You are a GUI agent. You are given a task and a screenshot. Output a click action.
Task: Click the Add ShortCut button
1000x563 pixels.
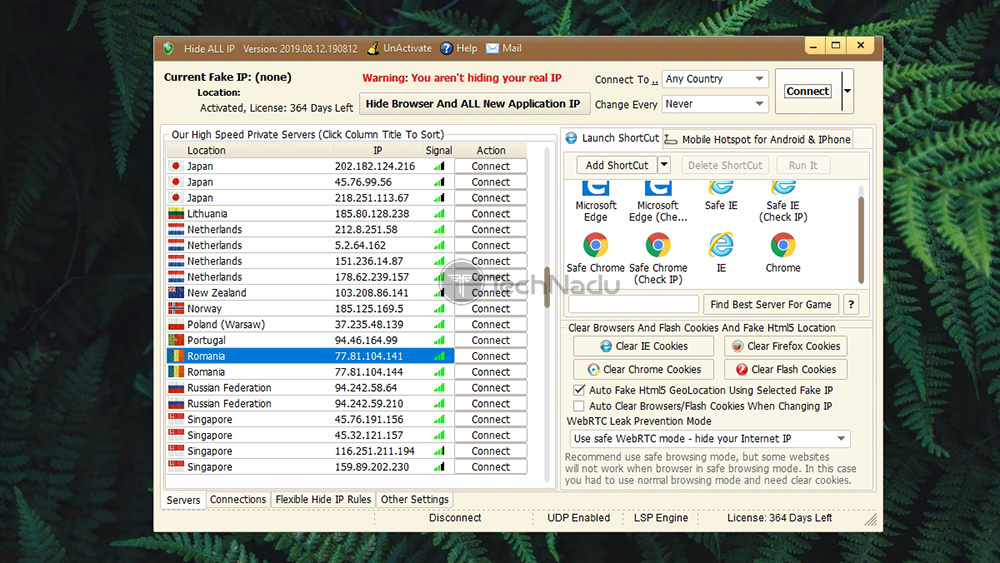point(617,165)
